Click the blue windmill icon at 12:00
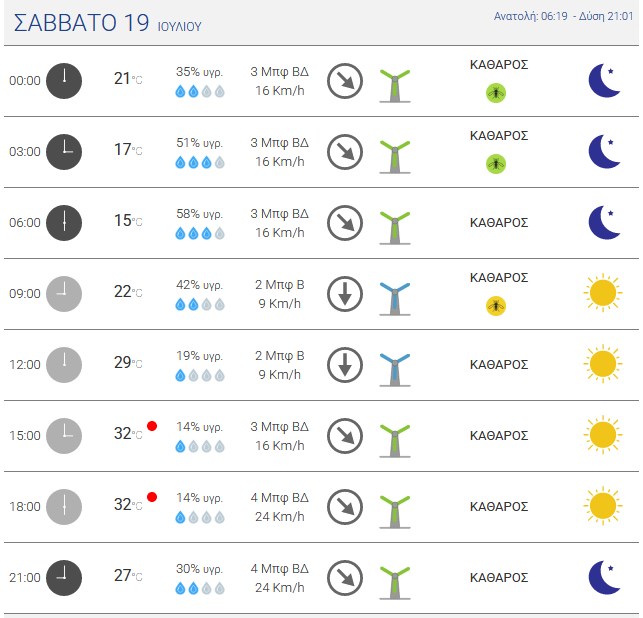 coord(394,369)
